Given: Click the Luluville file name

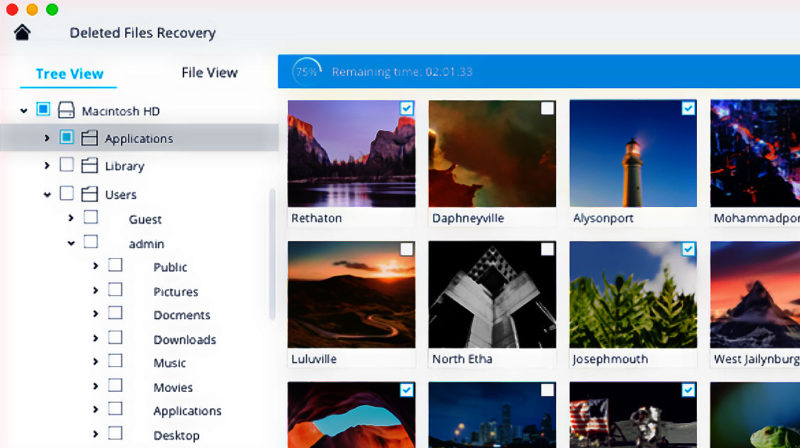Looking at the screenshot, I should click(314, 359).
